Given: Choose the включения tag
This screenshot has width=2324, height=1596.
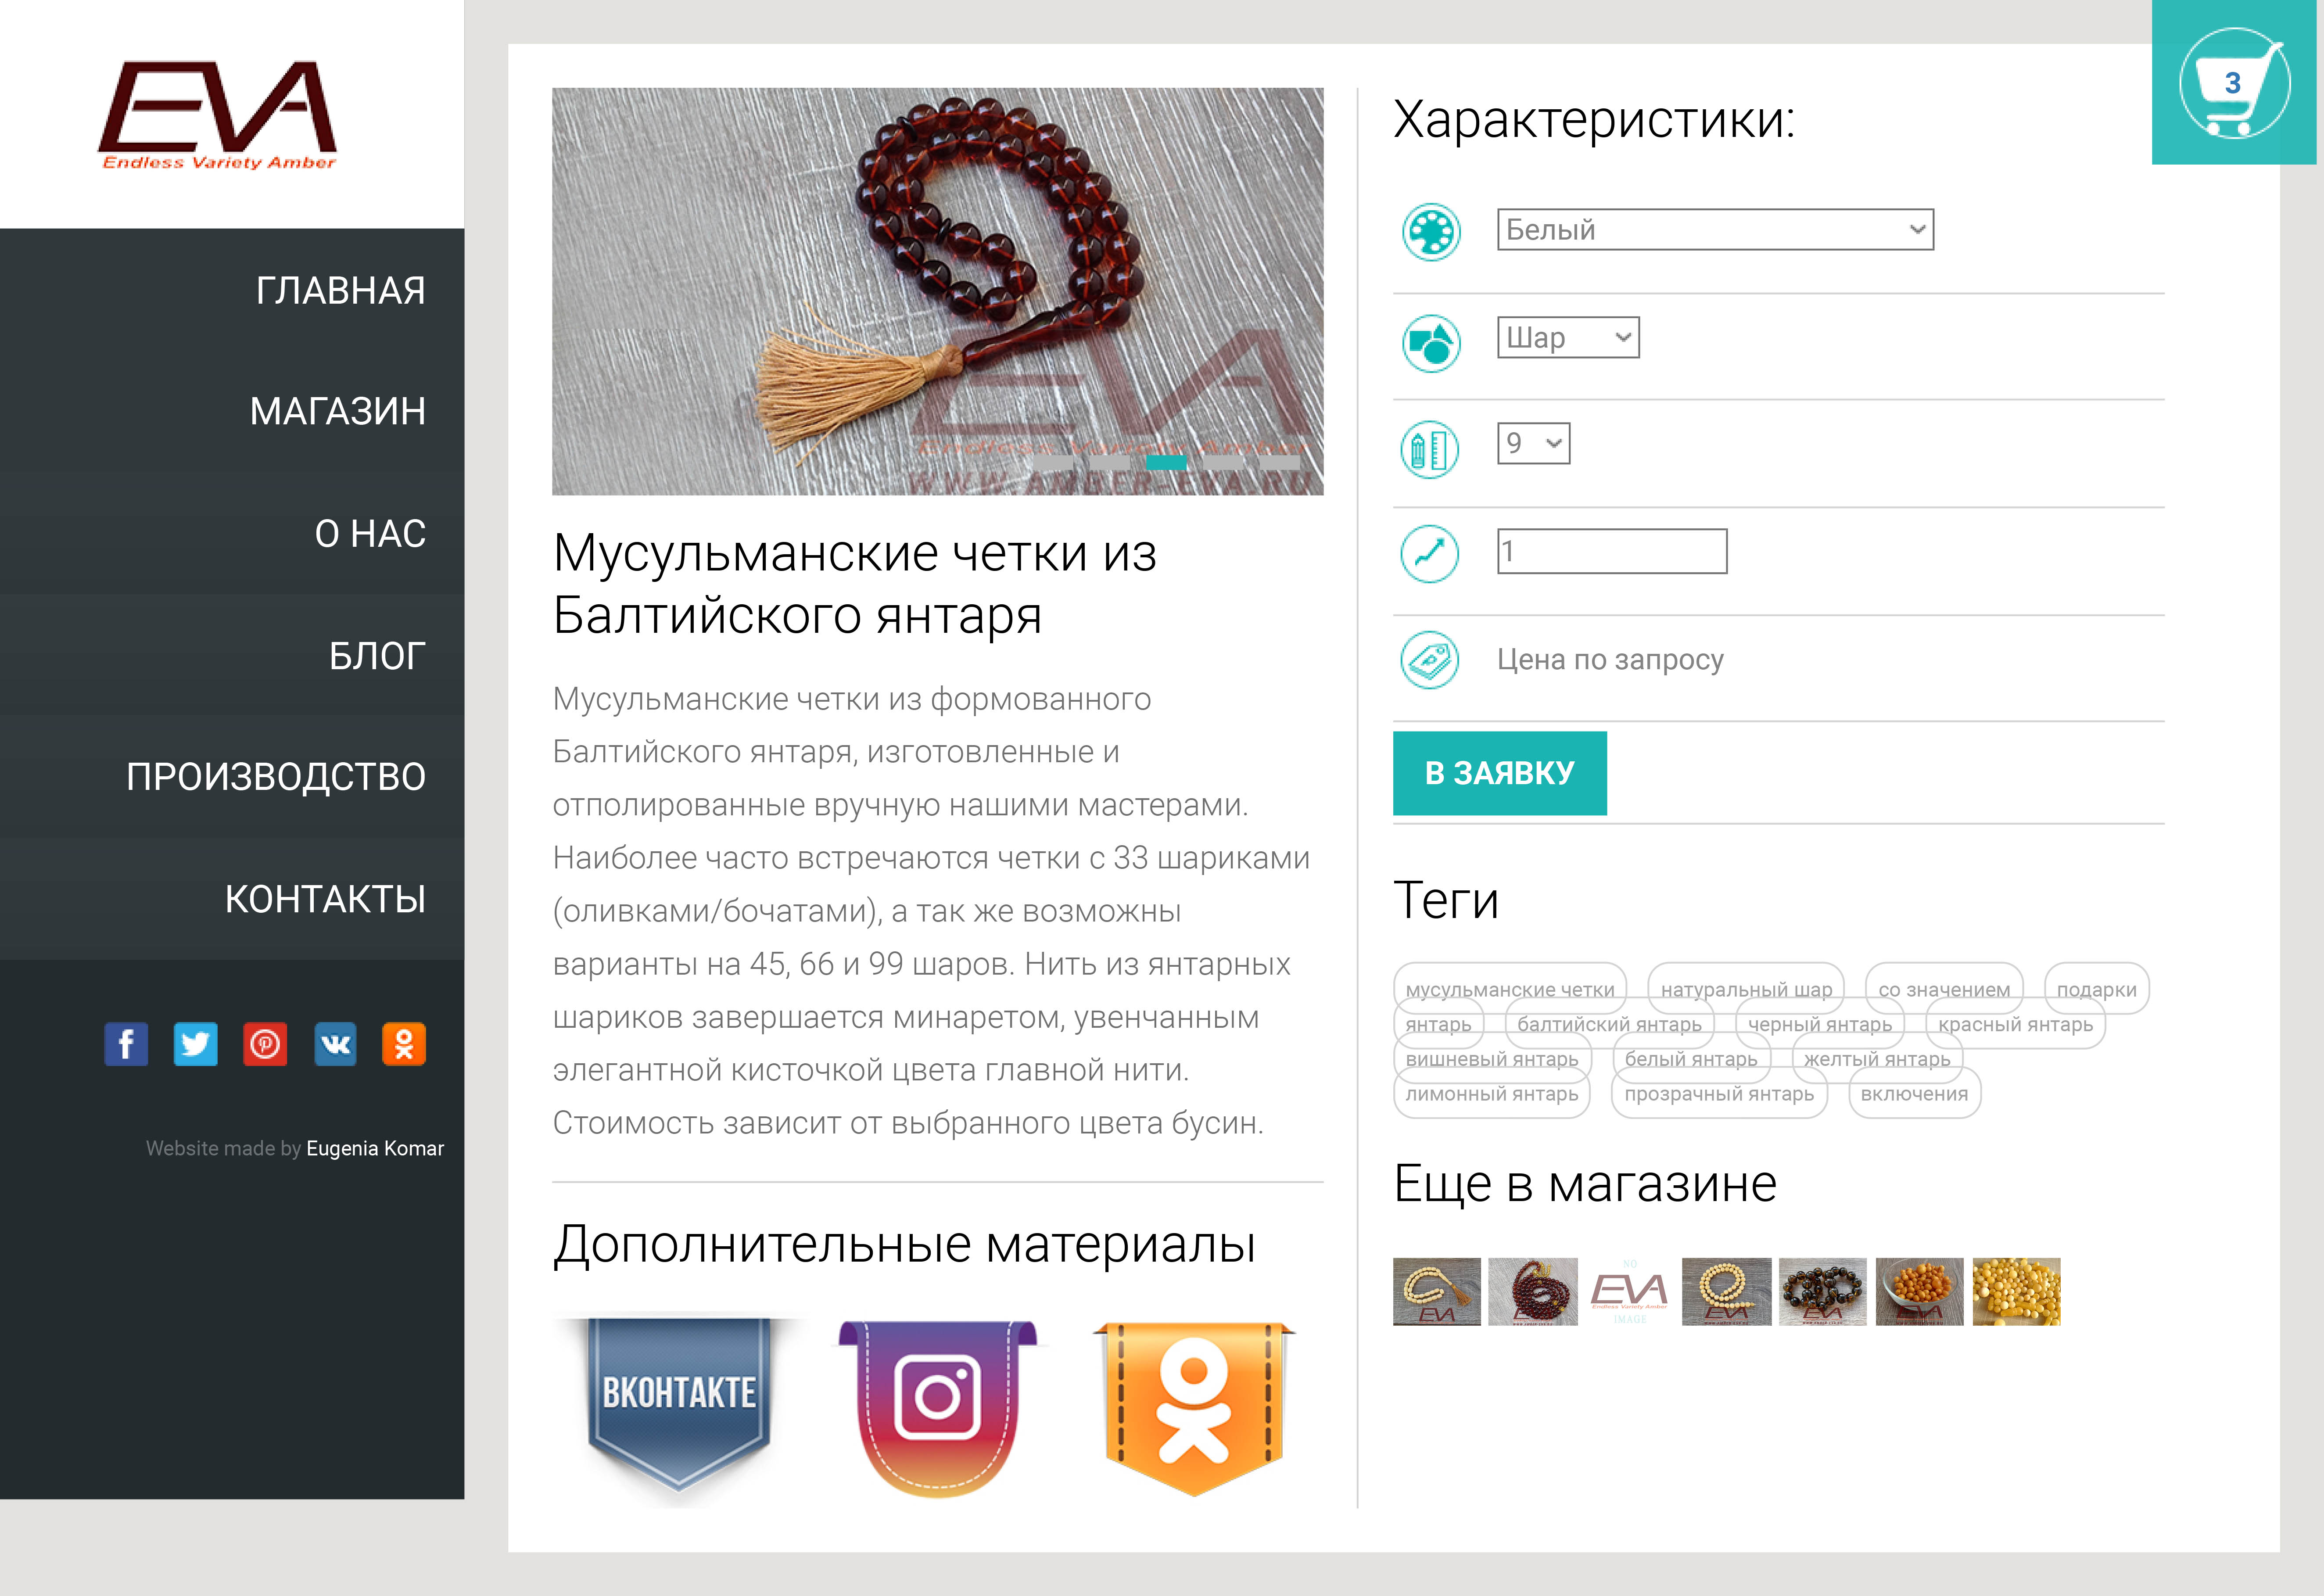Looking at the screenshot, I should 1914,1094.
